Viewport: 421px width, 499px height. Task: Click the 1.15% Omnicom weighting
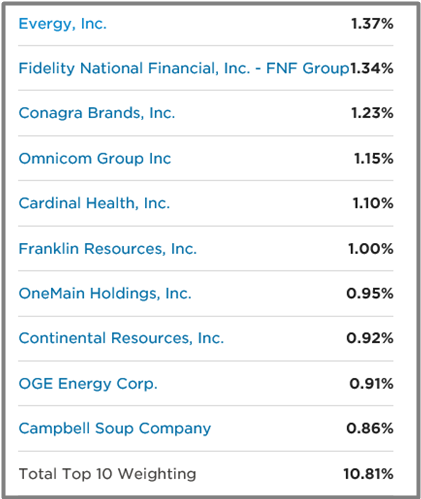tap(374, 159)
